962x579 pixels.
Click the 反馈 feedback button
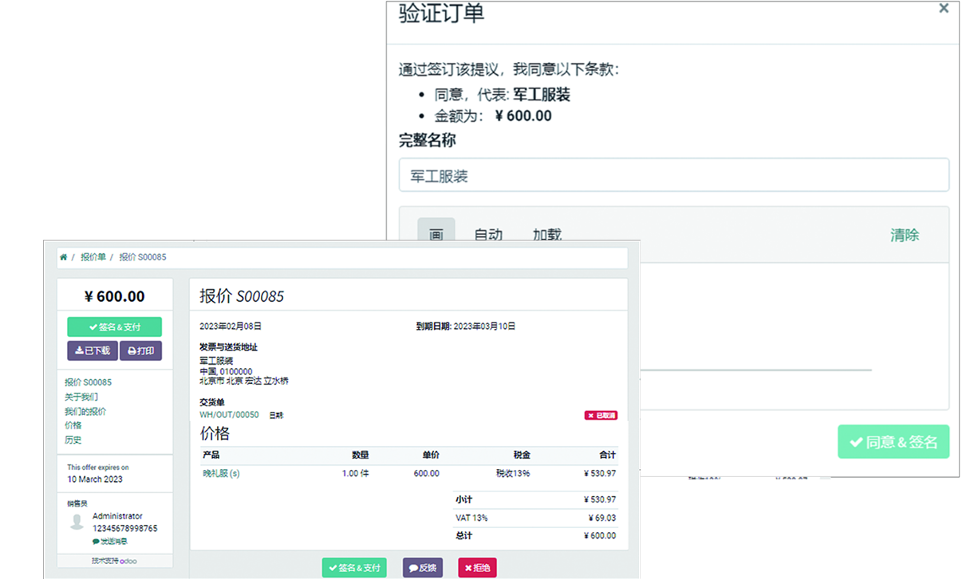(422, 568)
